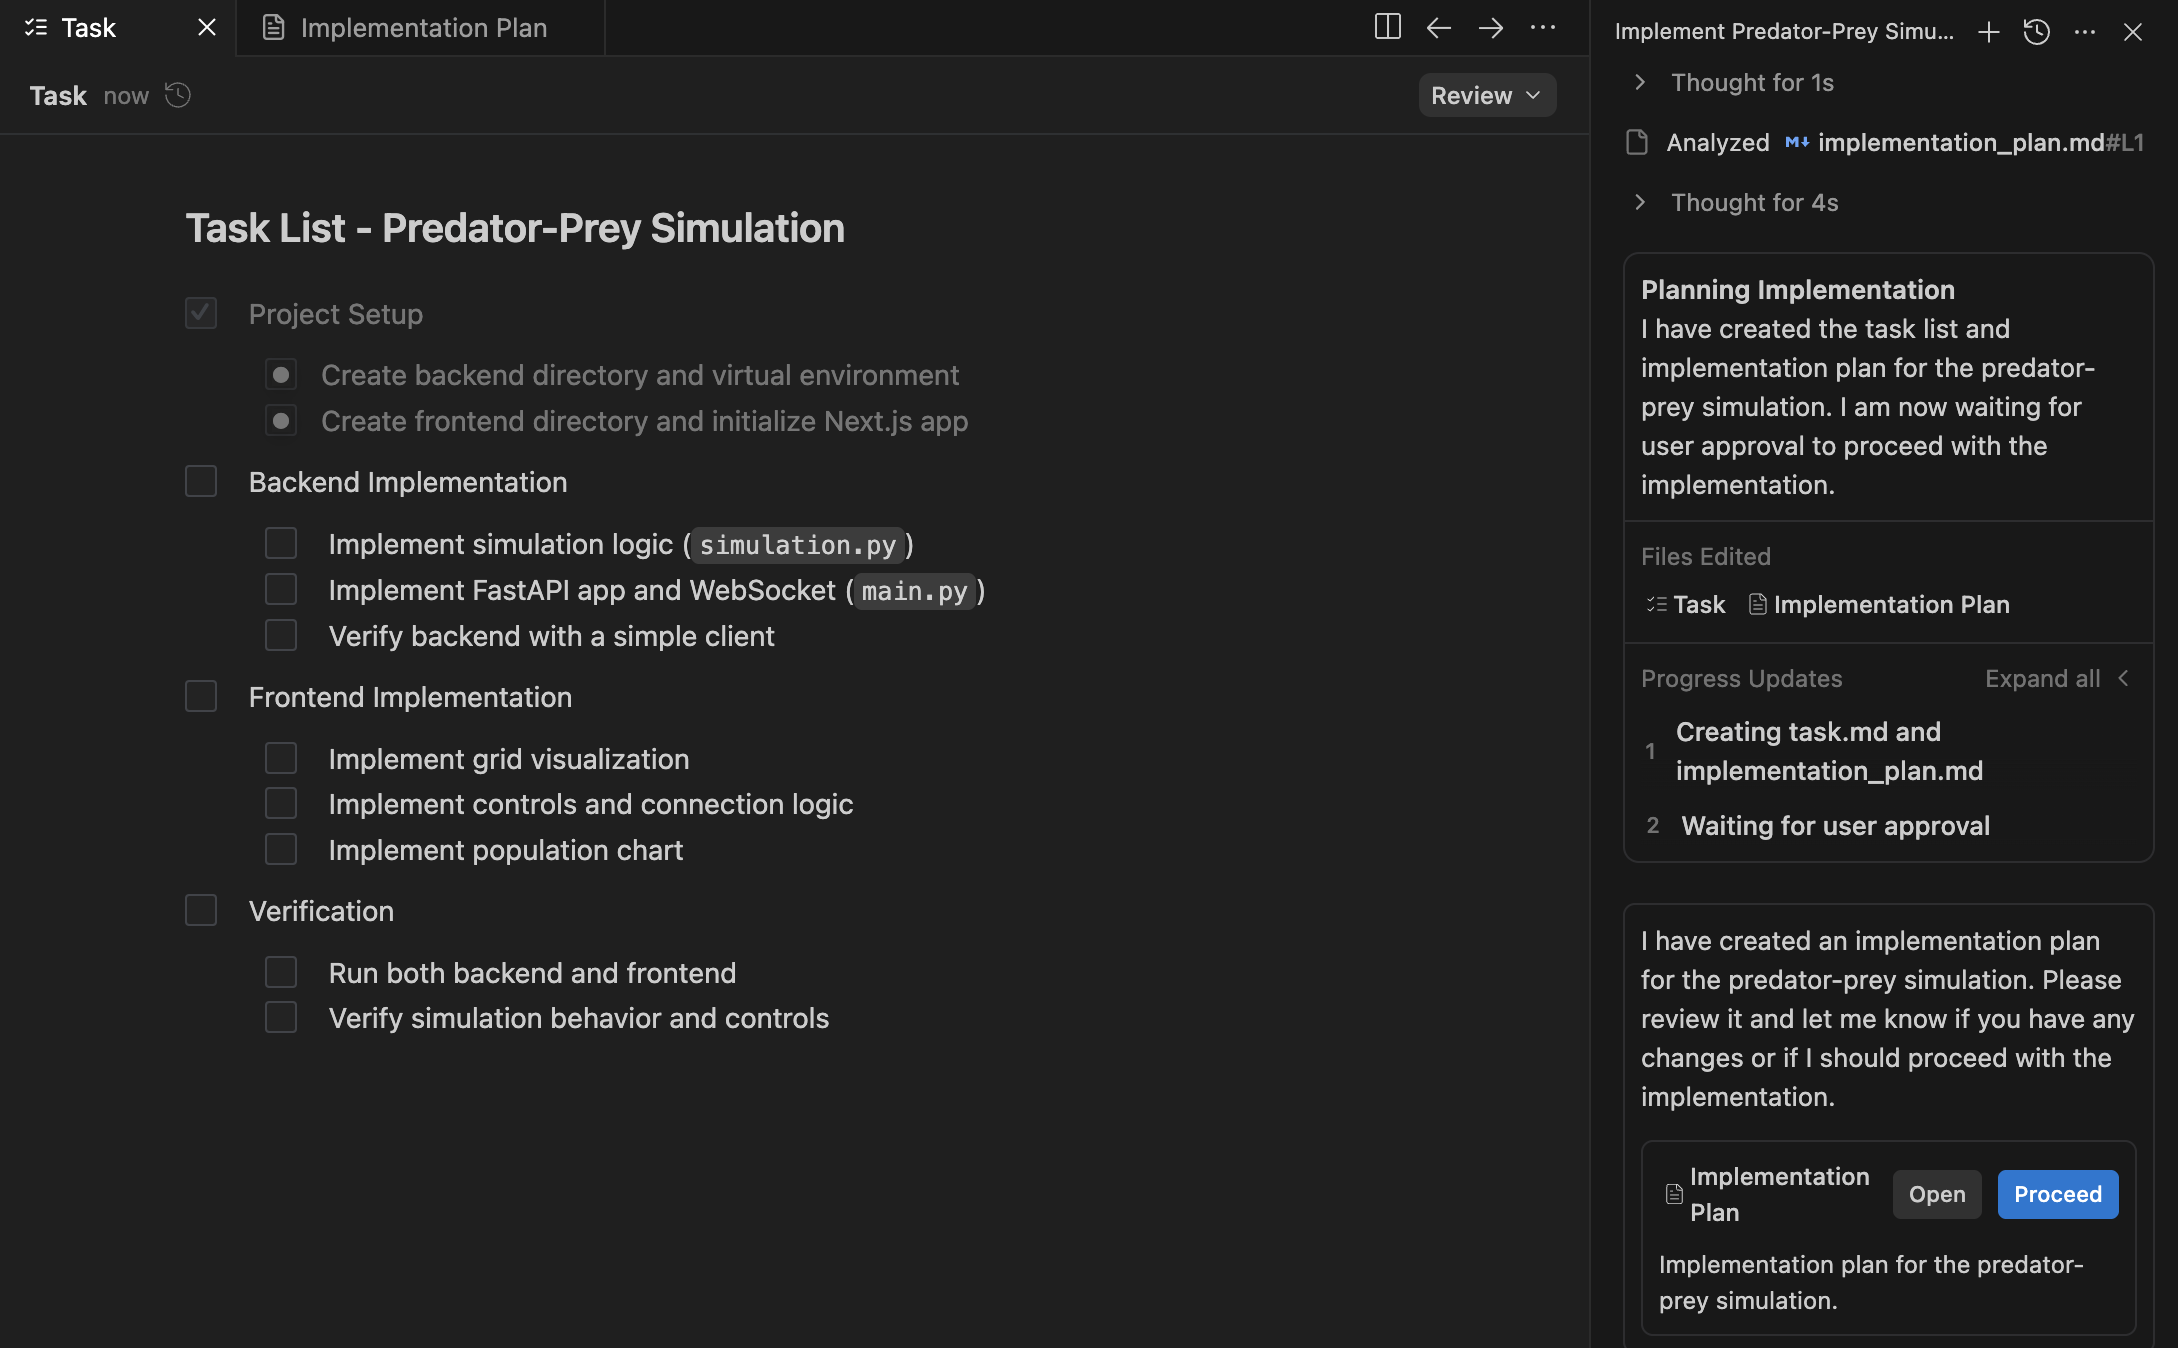Open the Review dropdown

point(1486,95)
